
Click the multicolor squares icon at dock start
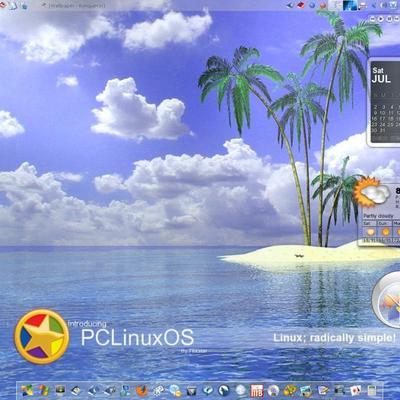coord(27,389)
